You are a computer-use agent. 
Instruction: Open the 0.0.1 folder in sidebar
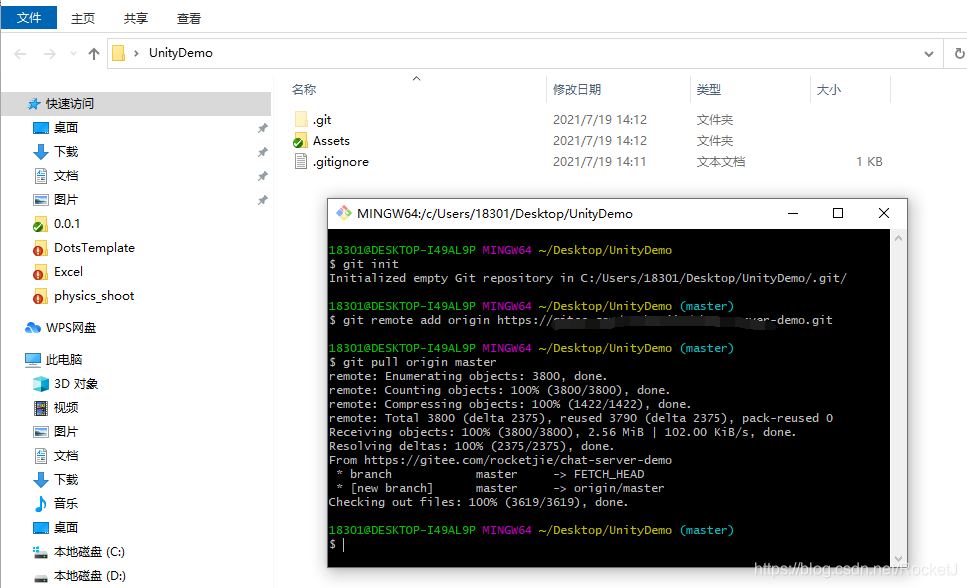(x=67, y=224)
